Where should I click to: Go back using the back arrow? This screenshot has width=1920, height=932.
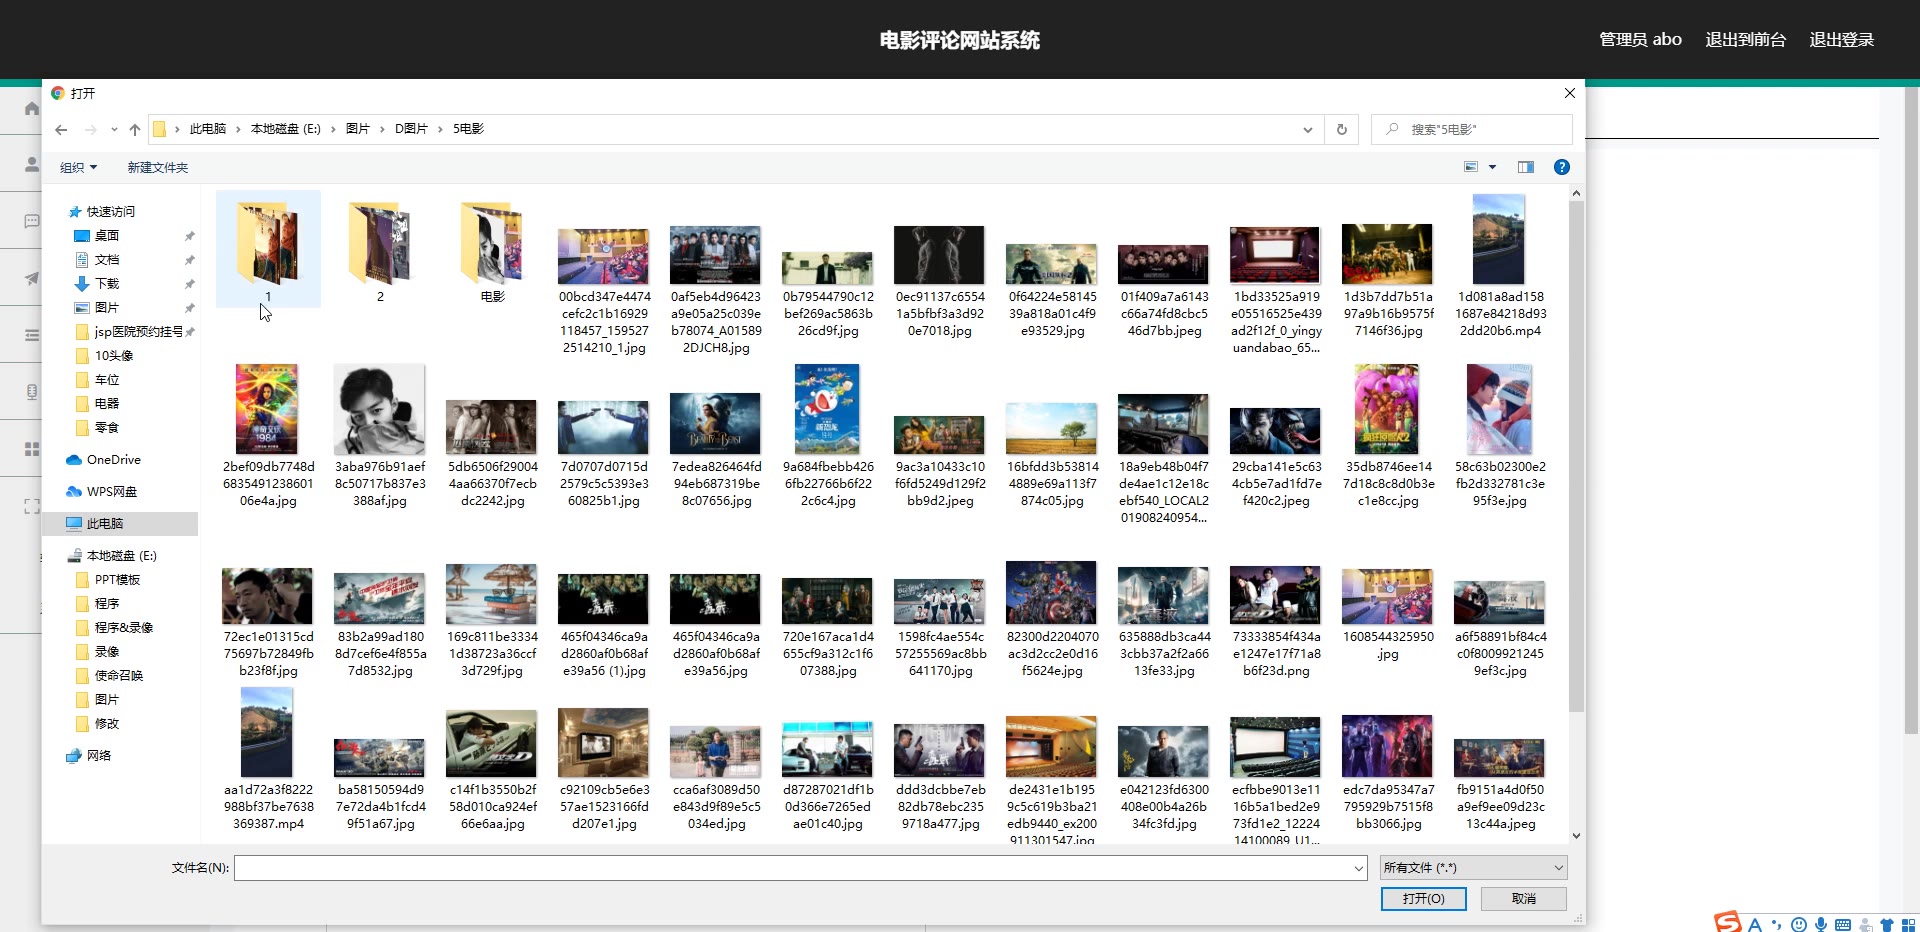point(61,129)
